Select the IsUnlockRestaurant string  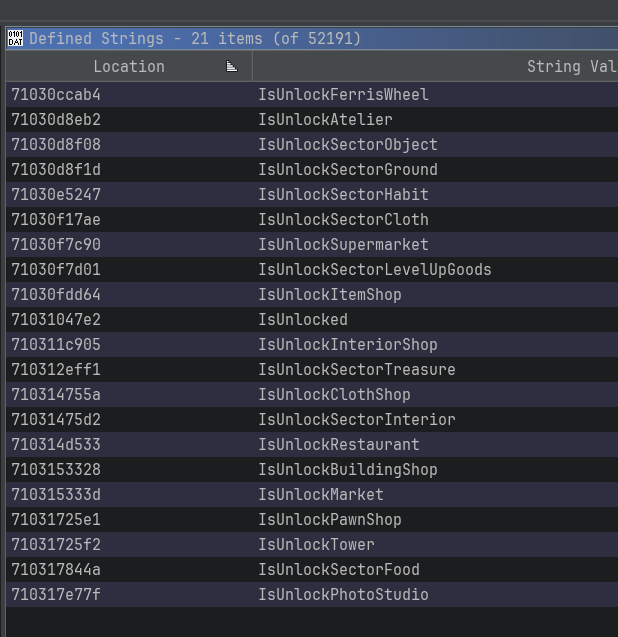pyautogui.click(x=339, y=445)
